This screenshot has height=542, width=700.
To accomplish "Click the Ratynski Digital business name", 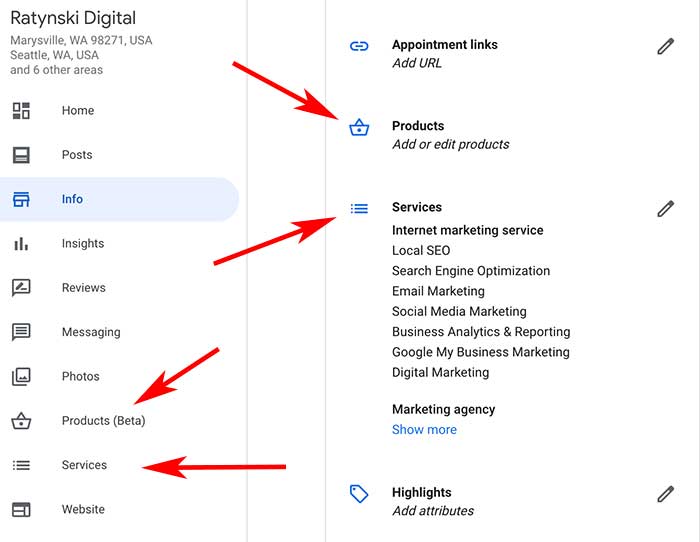I will point(73,18).
